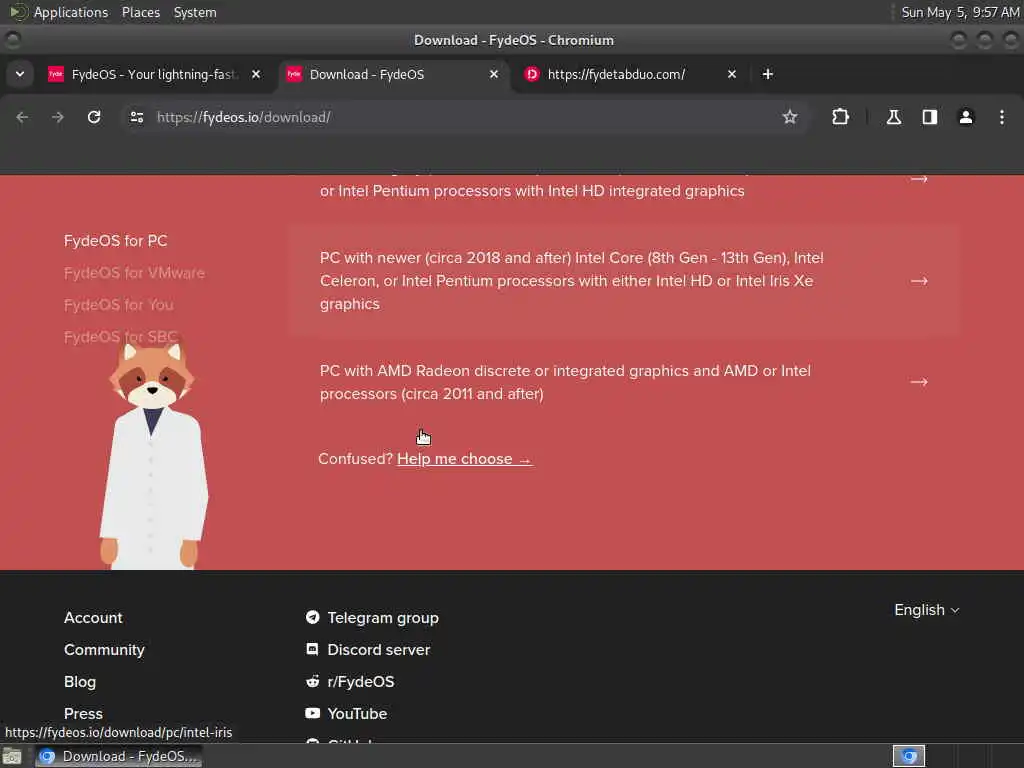Expand the tab search dropdown arrow
1024x768 pixels.
20,74
